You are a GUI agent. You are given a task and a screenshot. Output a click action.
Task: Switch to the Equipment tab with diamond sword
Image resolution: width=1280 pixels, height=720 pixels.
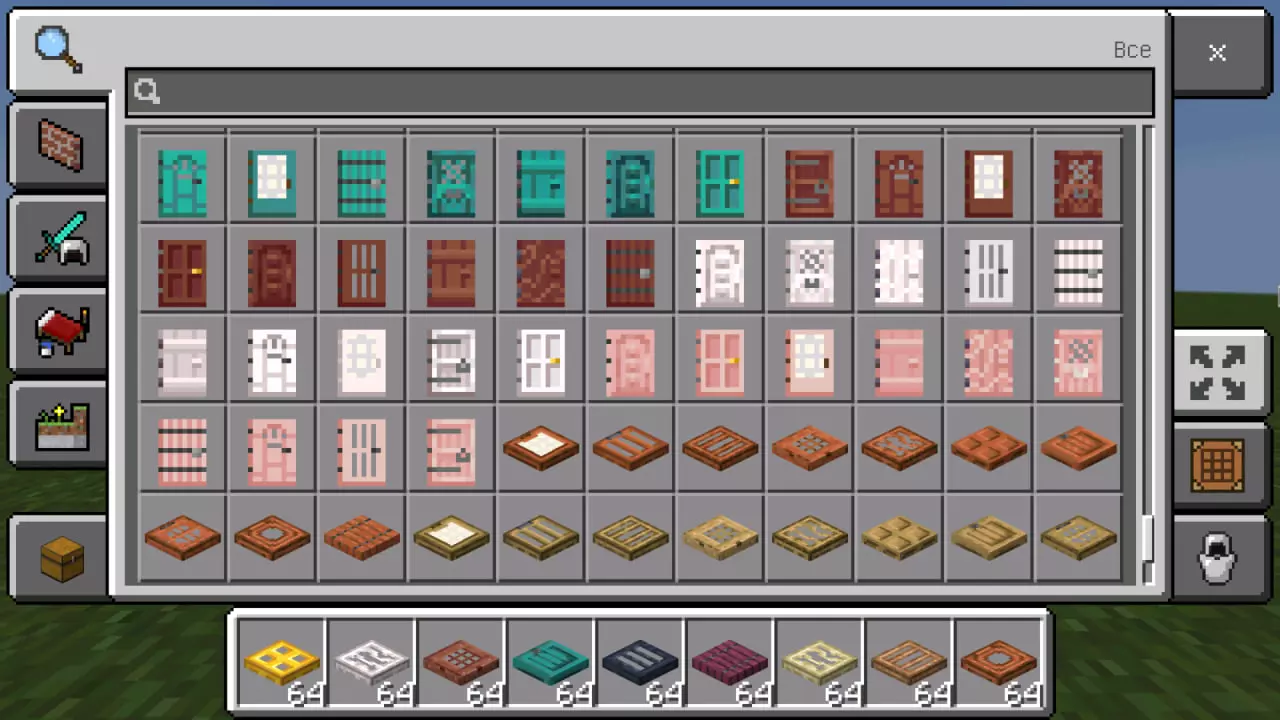click(60, 238)
